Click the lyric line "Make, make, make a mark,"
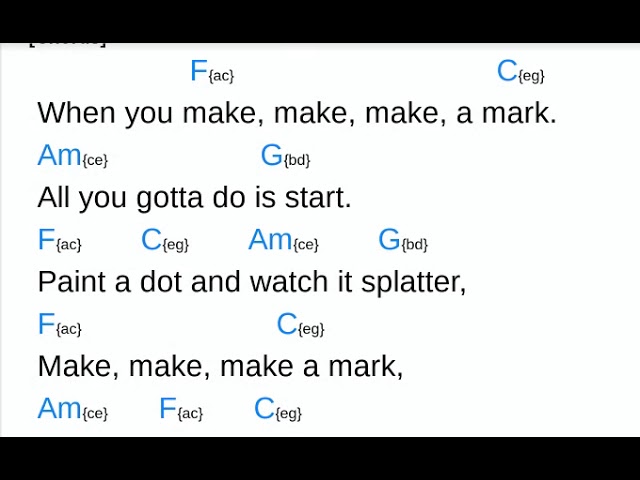The height and width of the screenshot is (480, 640). [x=220, y=366]
